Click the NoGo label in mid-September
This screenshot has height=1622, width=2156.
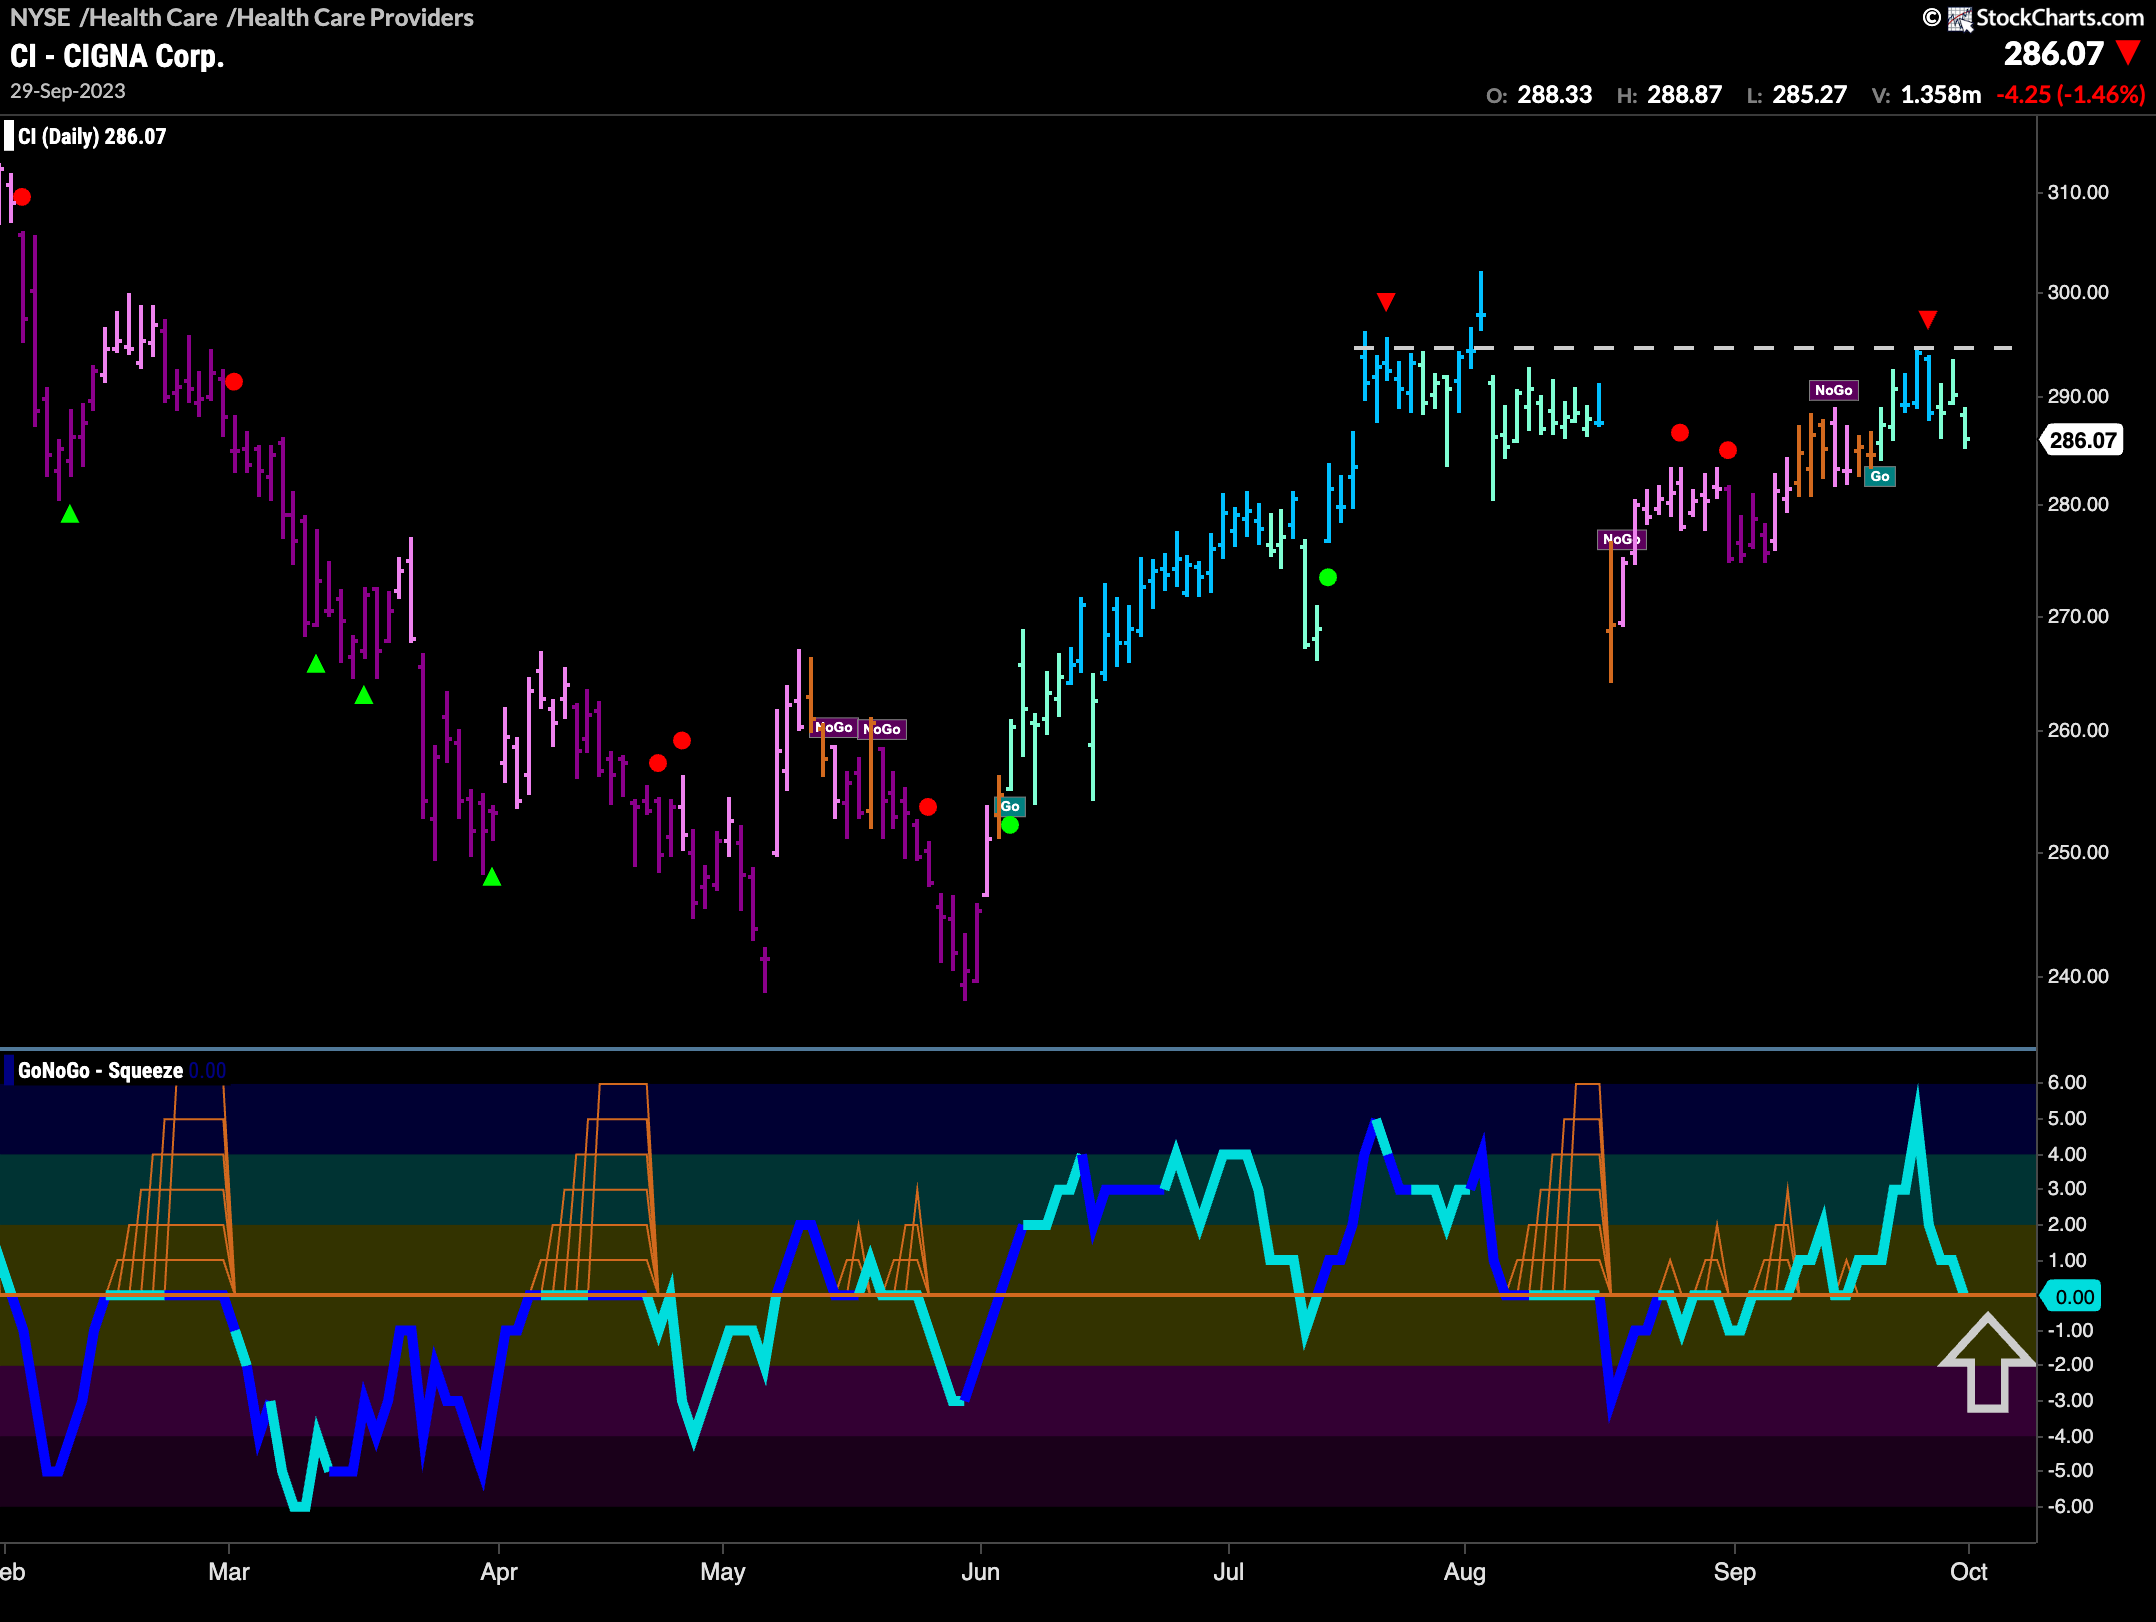[x=1833, y=390]
